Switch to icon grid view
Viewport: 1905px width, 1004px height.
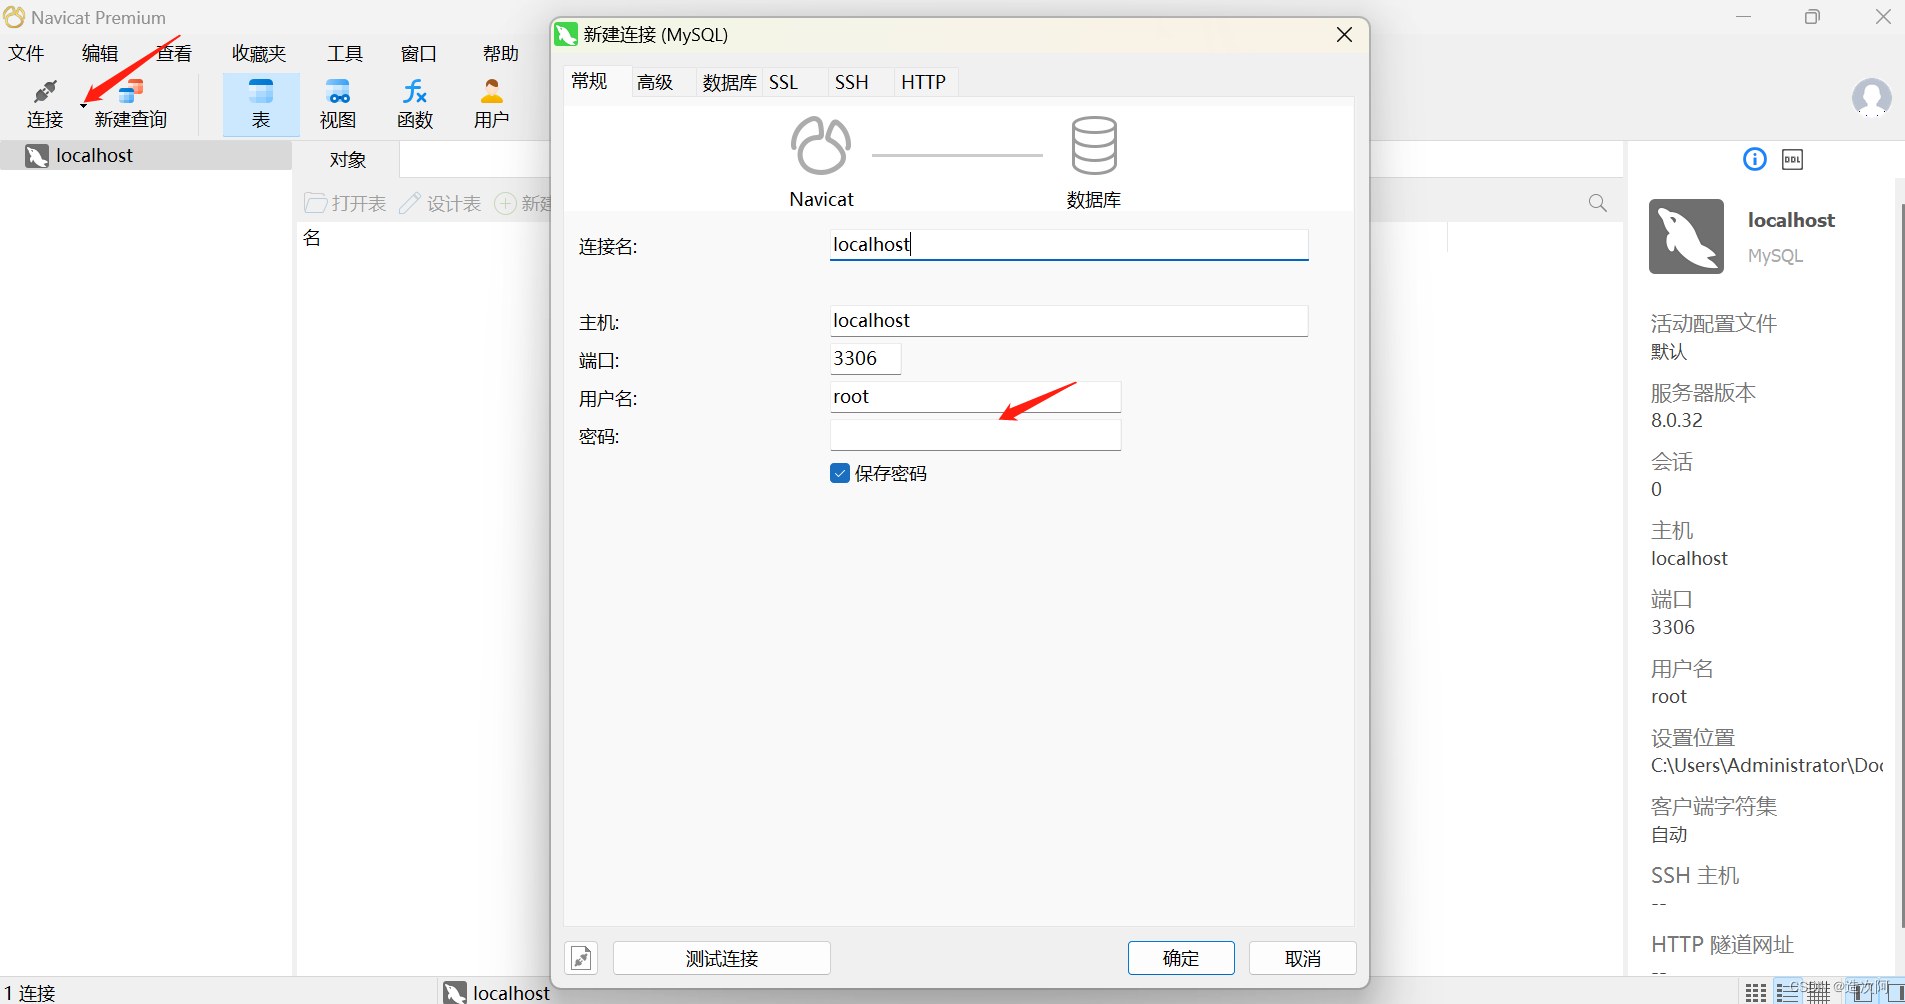coord(1756,992)
